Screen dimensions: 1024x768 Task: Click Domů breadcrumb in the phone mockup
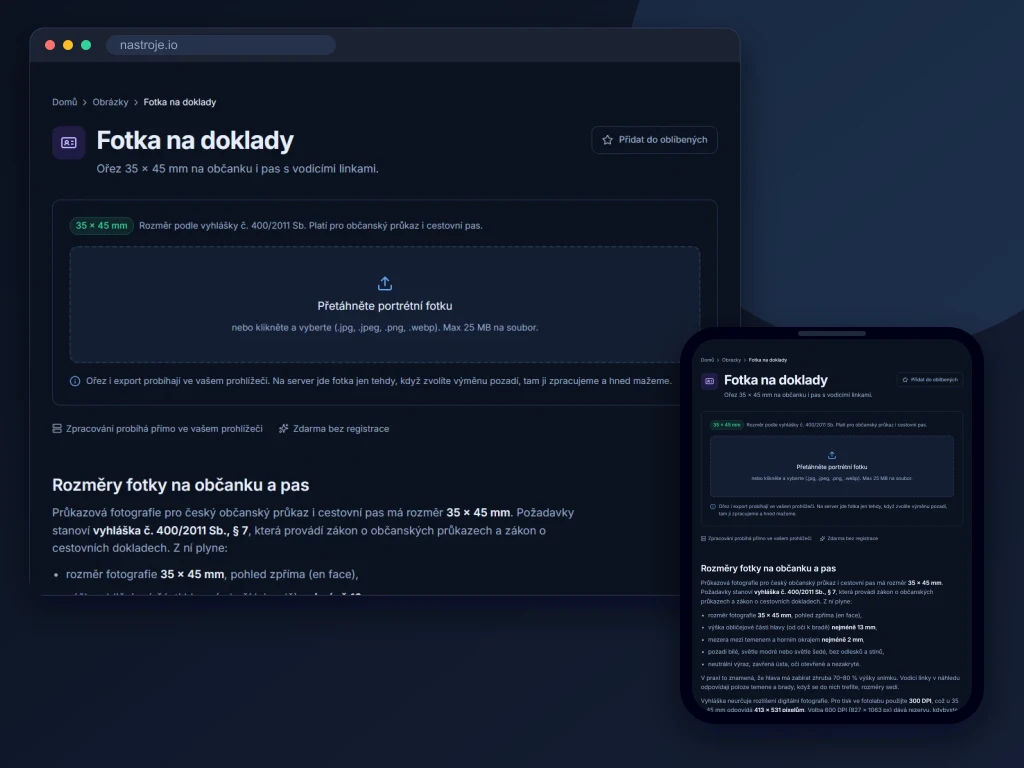point(707,360)
